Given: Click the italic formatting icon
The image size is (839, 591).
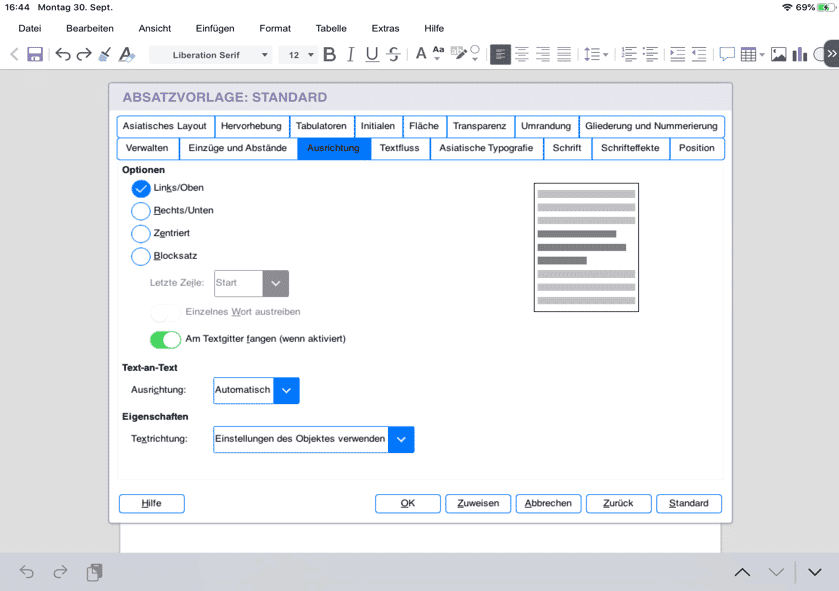Looking at the screenshot, I should 350,55.
